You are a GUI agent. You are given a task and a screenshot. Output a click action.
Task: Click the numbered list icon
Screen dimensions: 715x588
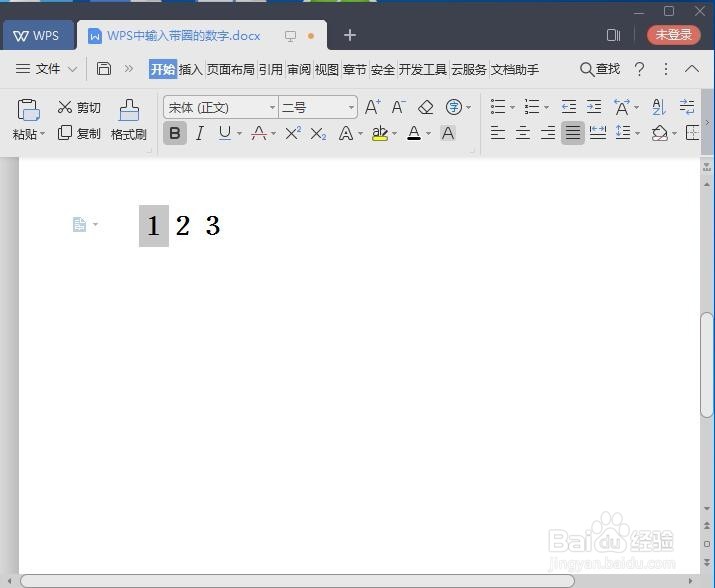point(532,107)
